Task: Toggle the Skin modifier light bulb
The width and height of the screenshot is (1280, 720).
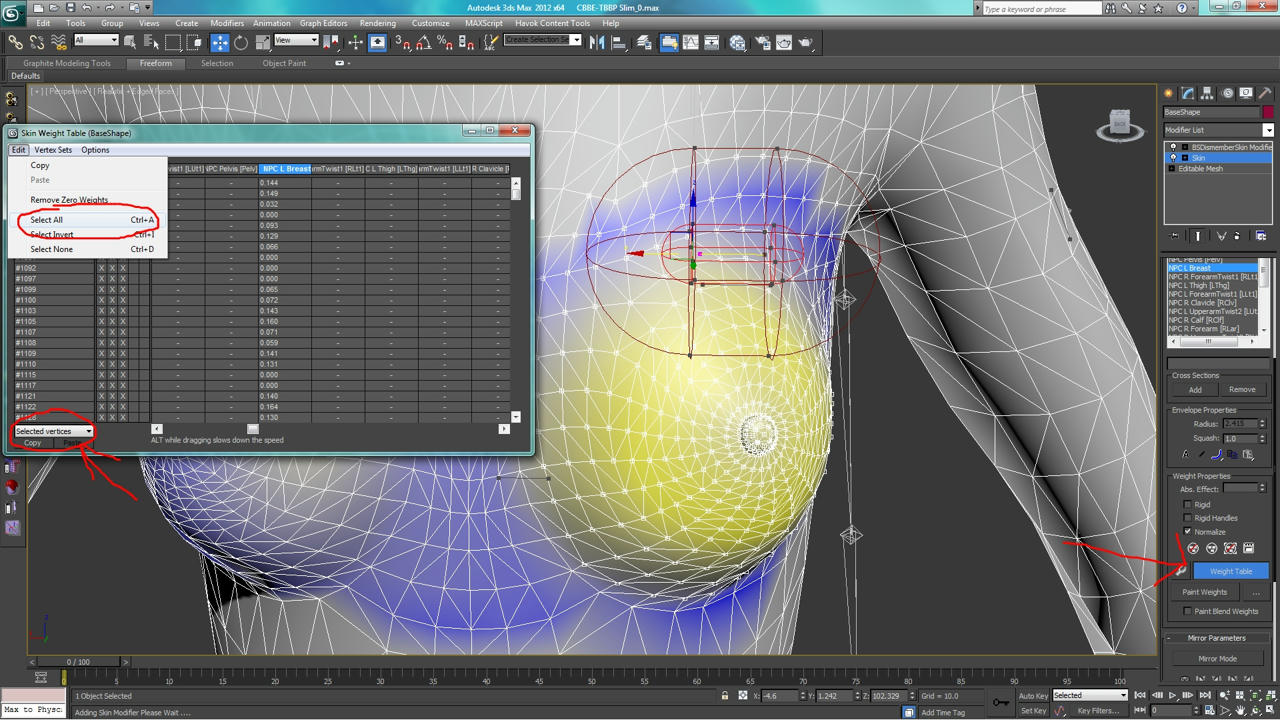Action: click(1173, 158)
